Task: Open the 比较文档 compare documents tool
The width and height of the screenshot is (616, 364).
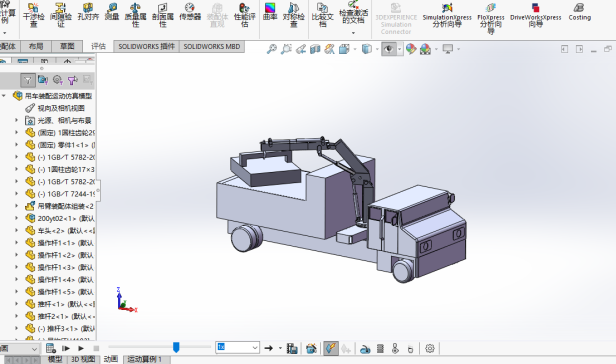Action: click(322, 15)
